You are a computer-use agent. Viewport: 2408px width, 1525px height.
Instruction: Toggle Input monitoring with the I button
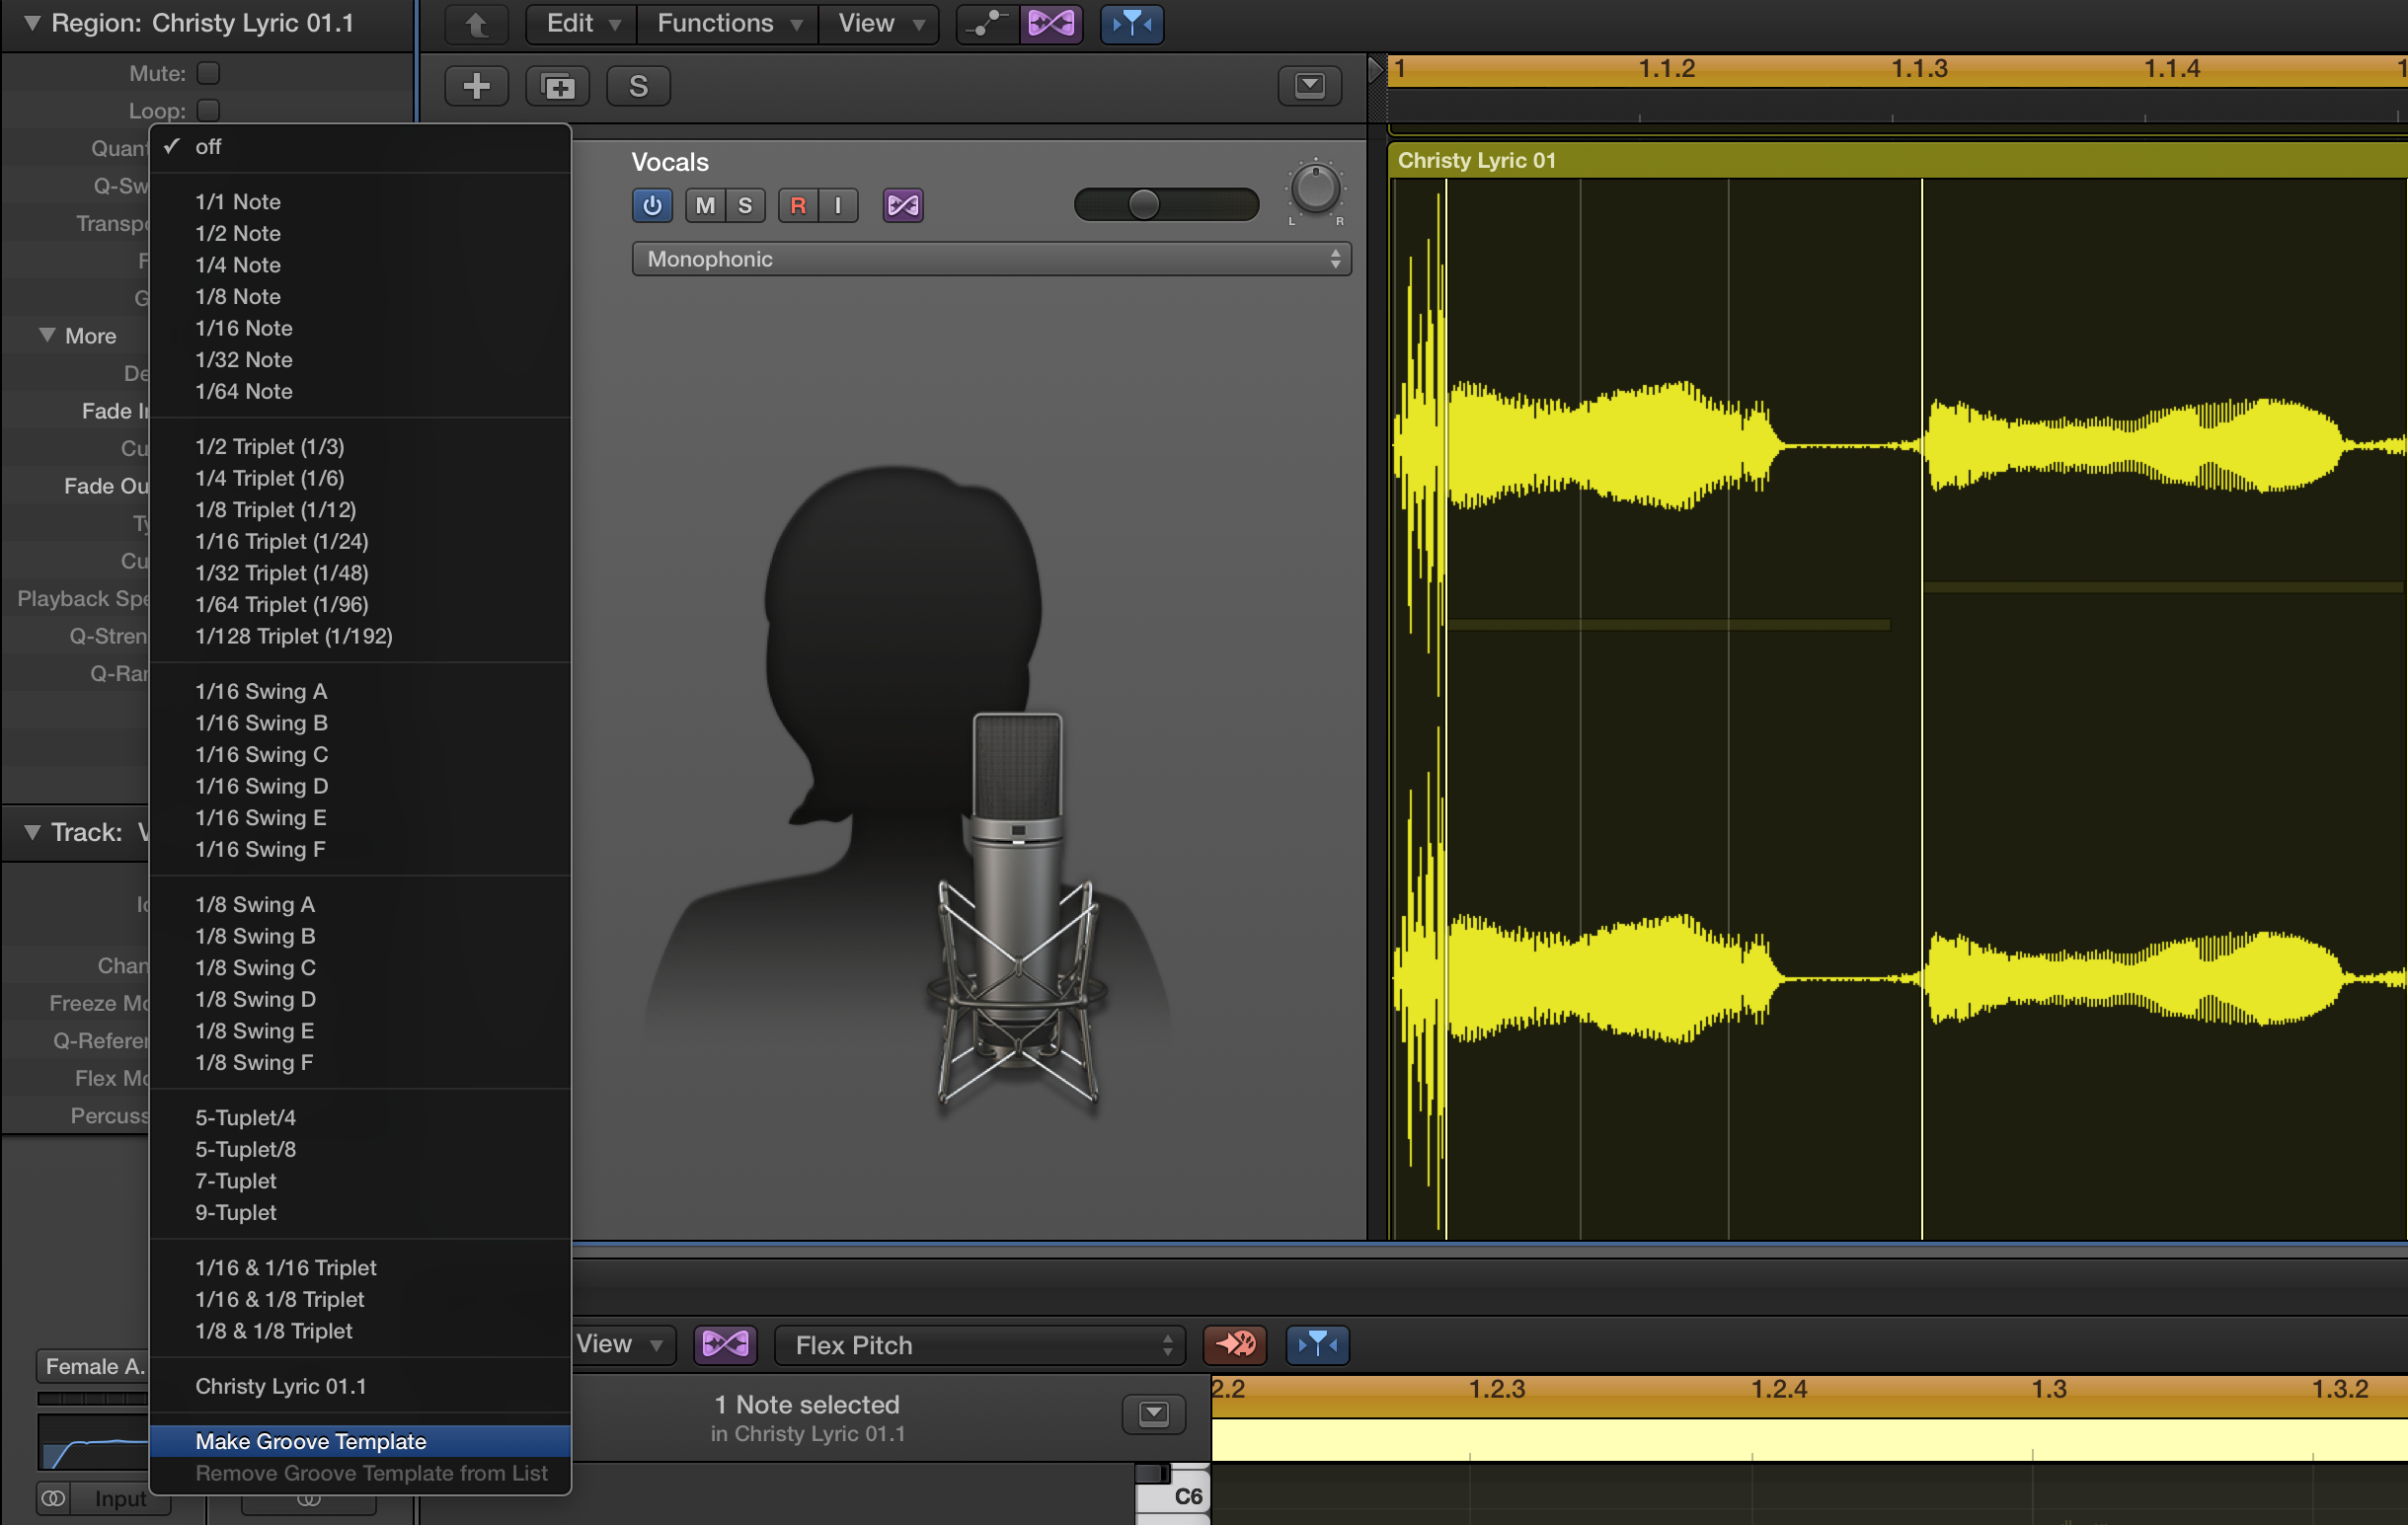coord(837,205)
